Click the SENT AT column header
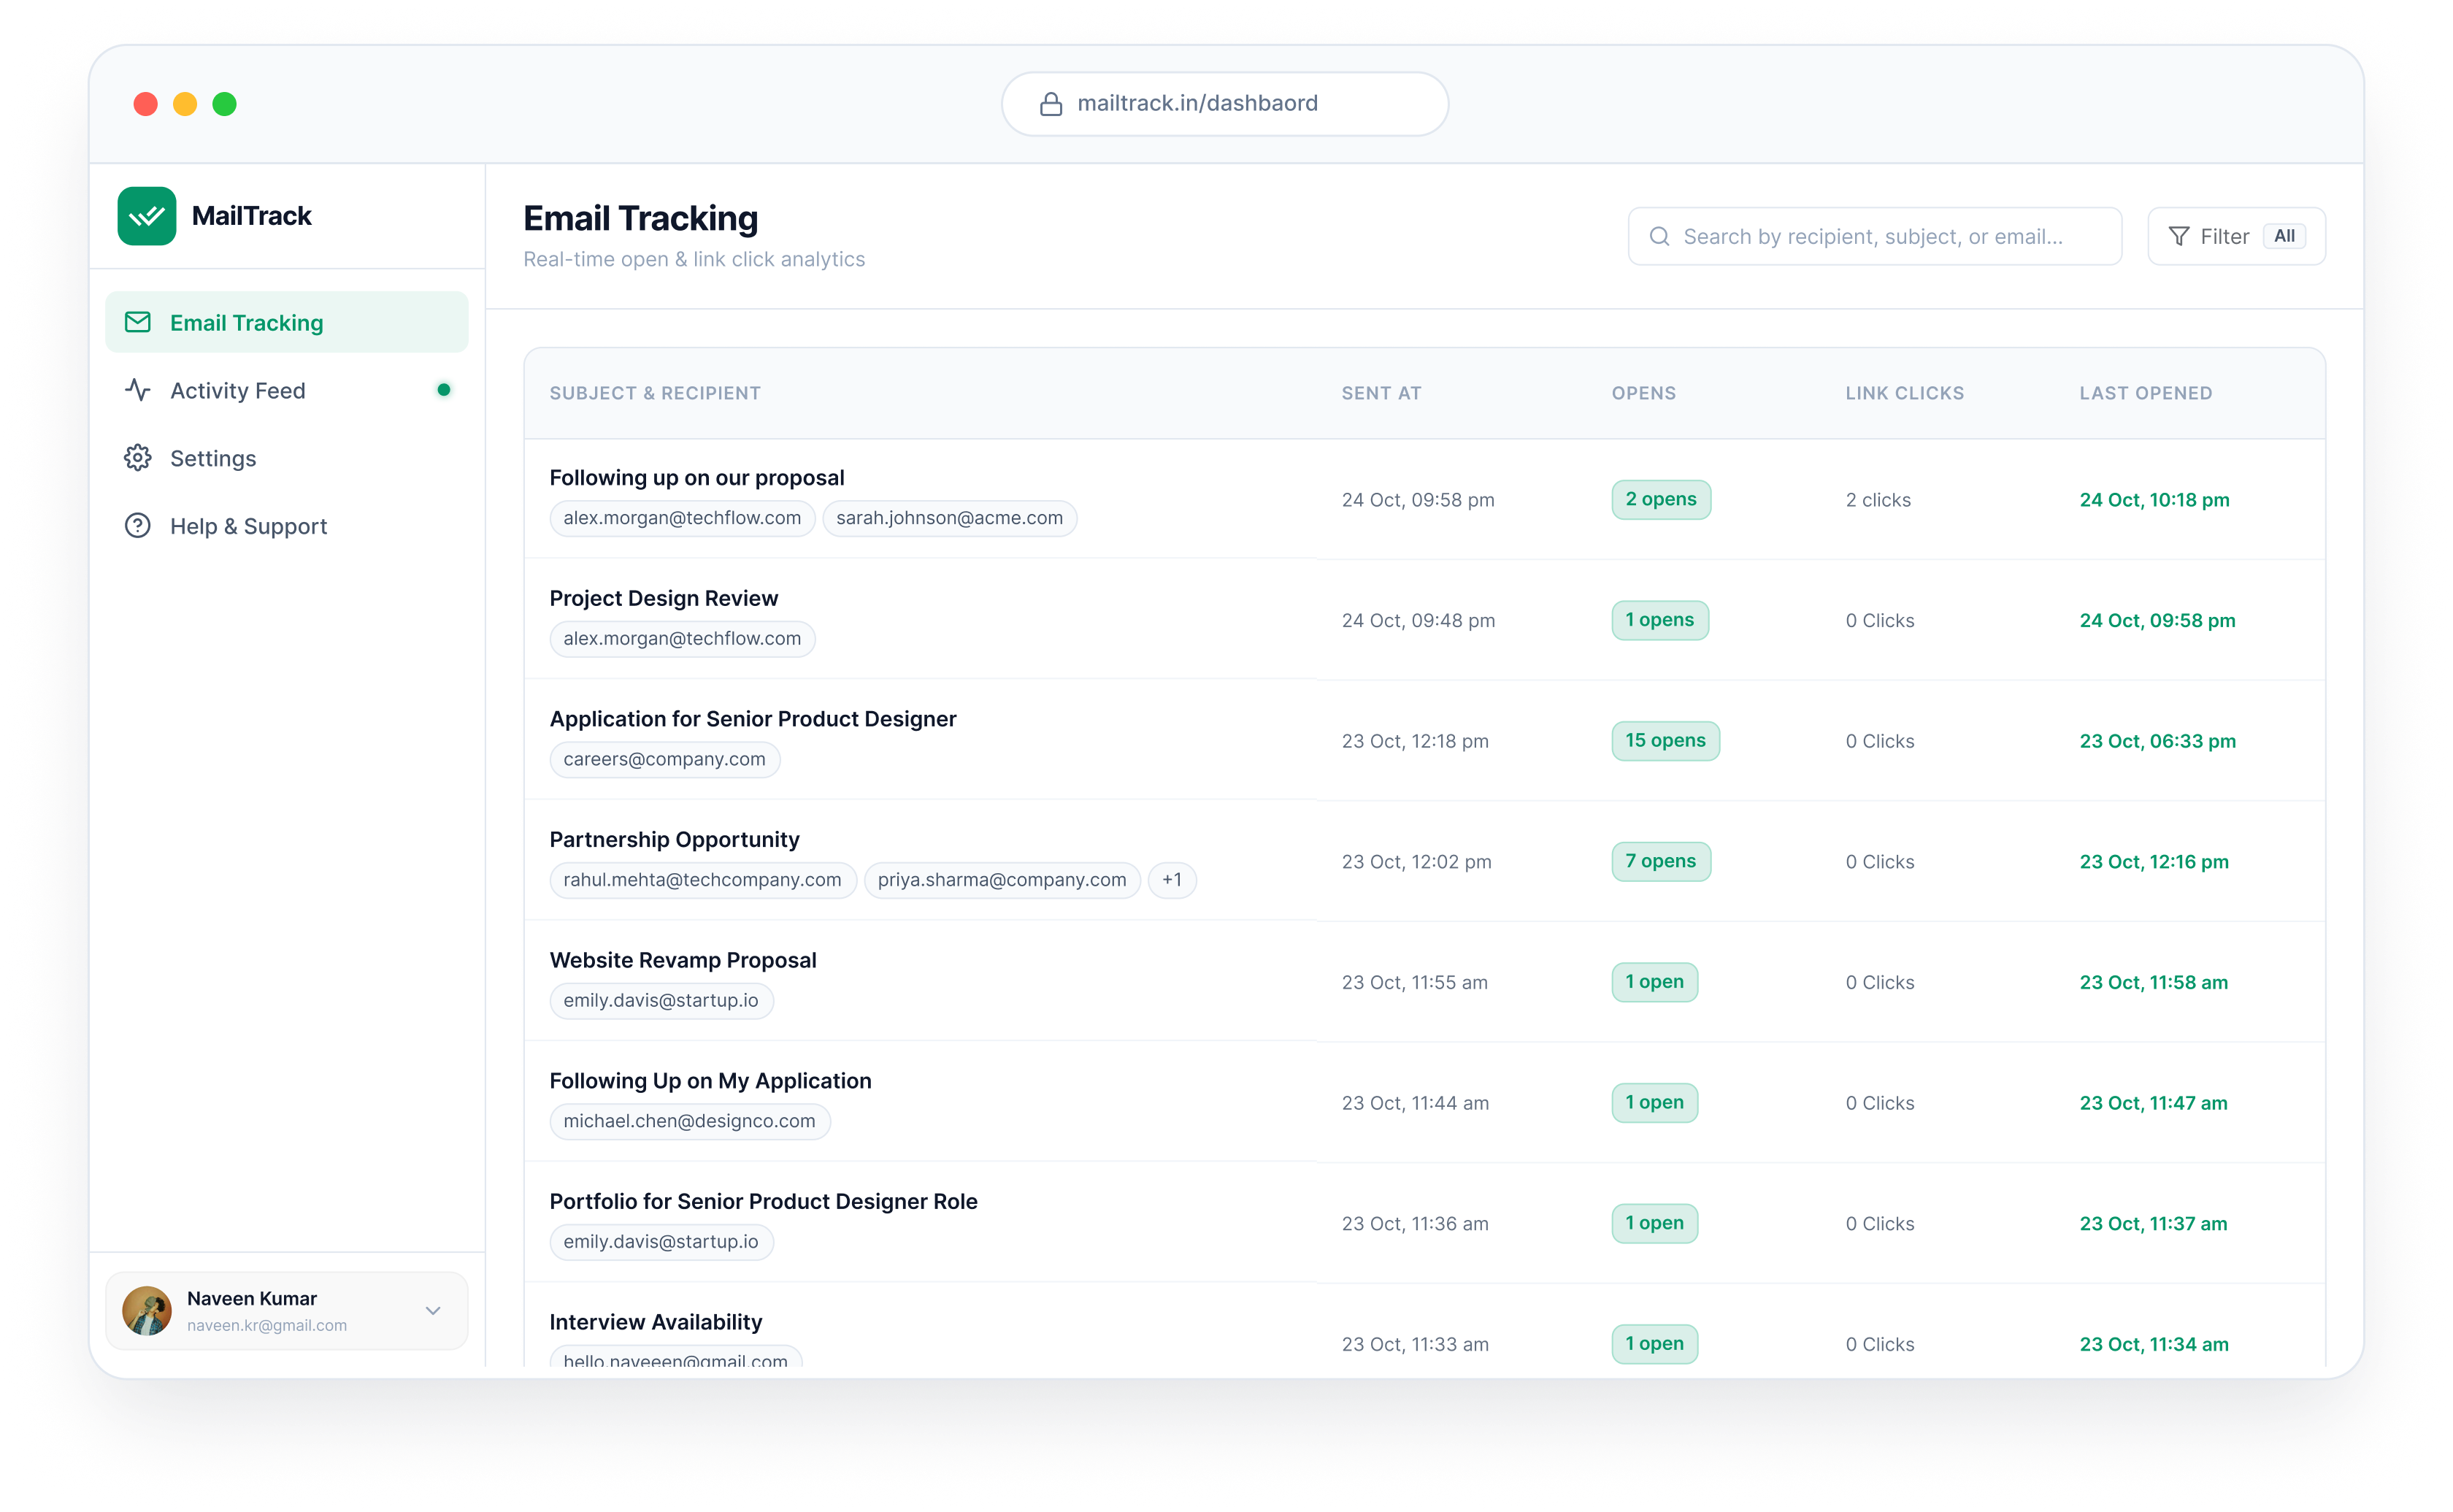The height and width of the screenshot is (1512, 2453). pyautogui.click(x=1381, y=393)
